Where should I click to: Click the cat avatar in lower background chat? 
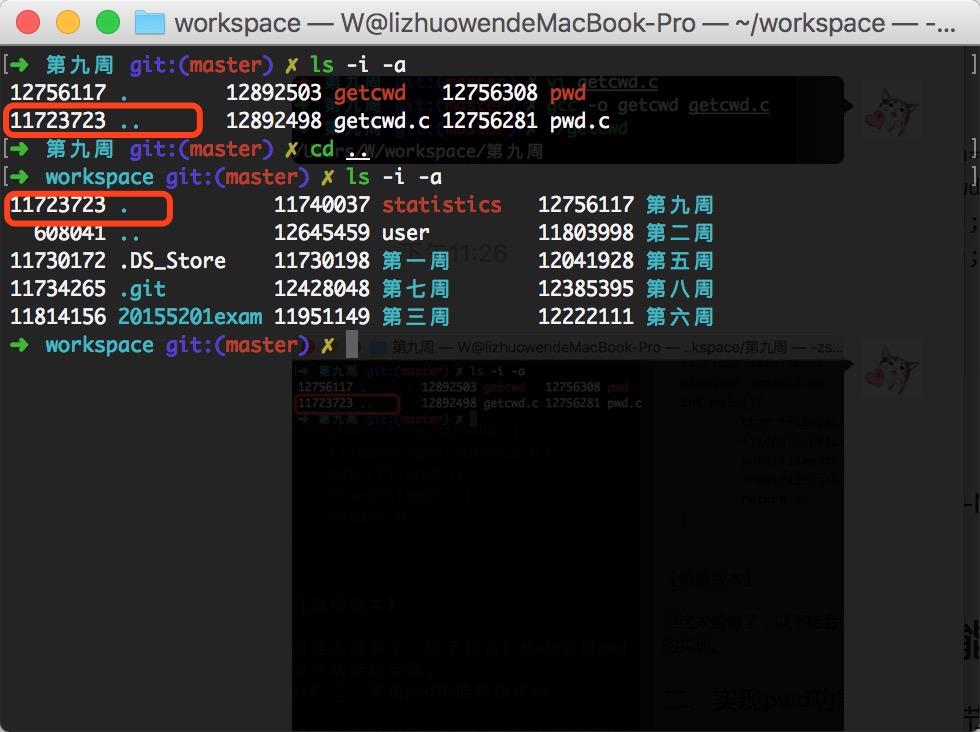(891, 370)
